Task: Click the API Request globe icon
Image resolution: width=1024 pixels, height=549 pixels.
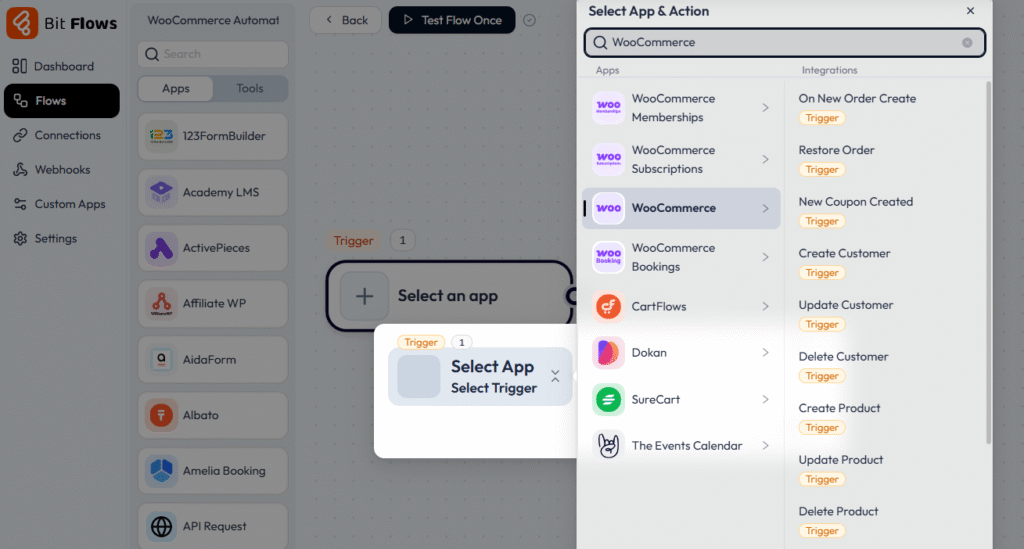Action: coord(161,526)
